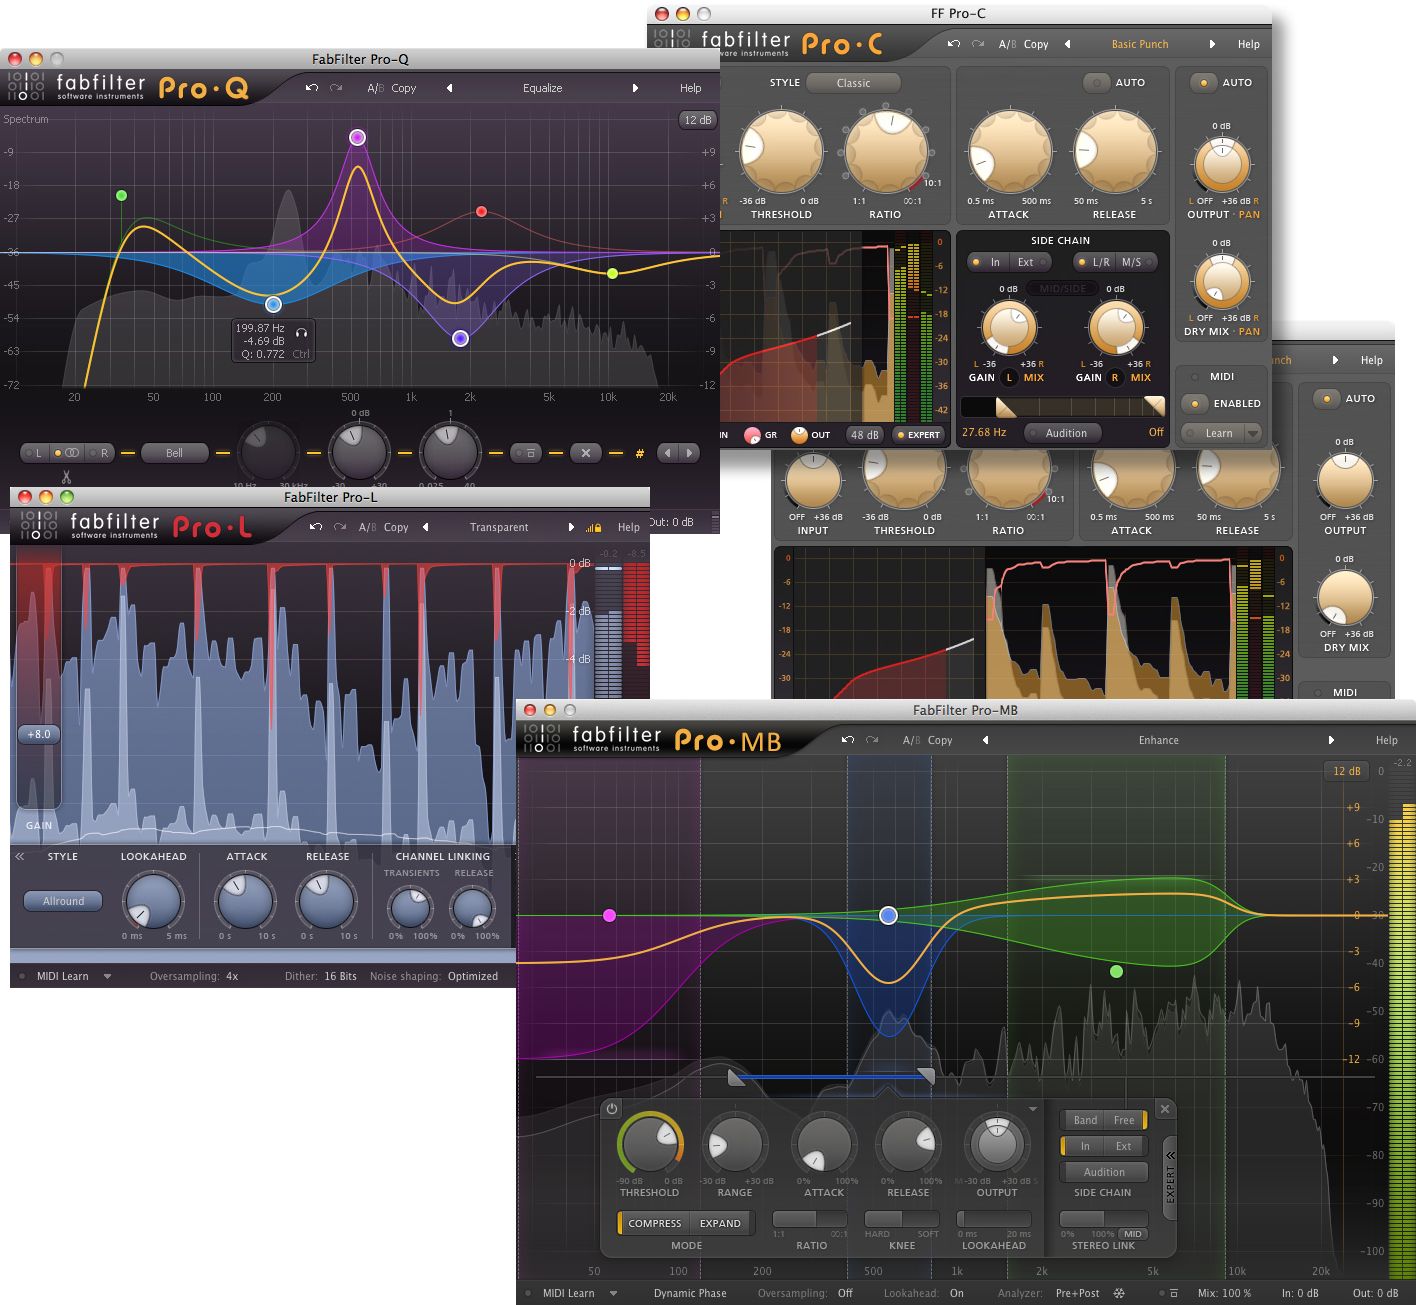This screenshot has height=1305, width=1416.
Task: Select the green high band dot in Pro-MB
Action: 1116,971
